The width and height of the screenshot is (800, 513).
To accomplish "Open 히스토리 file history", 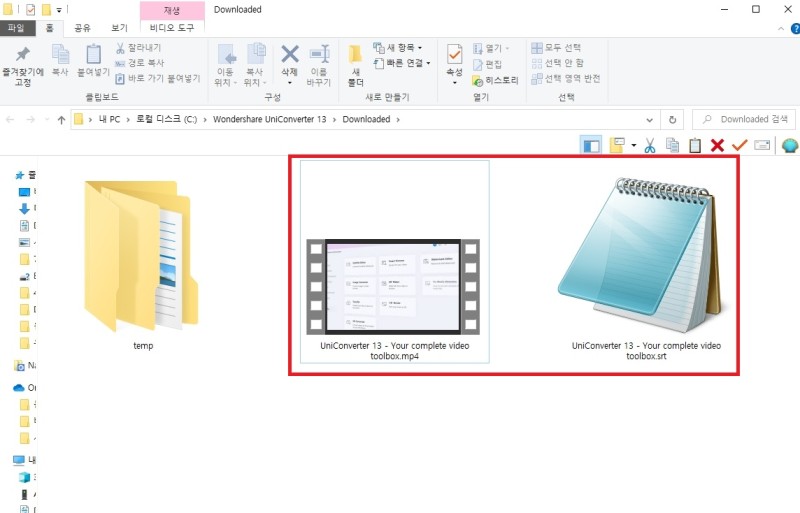I will (495, 80).
